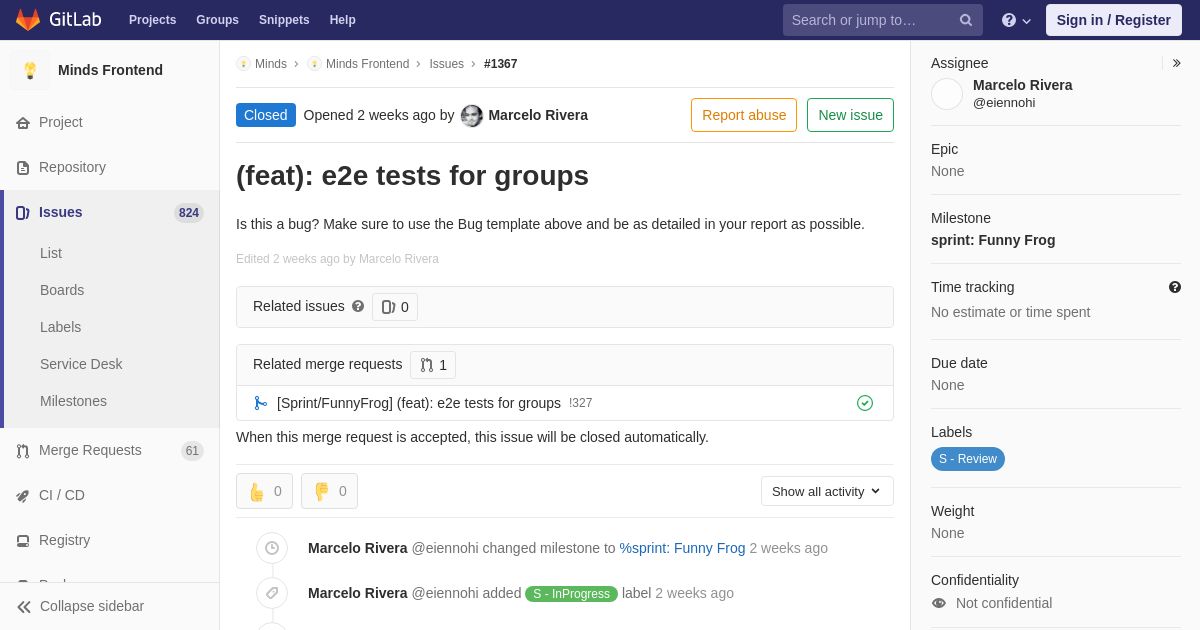The image size is (1200, 630).
Task: Click the Minds Frontend breadcrumb link
Action: 367,64
